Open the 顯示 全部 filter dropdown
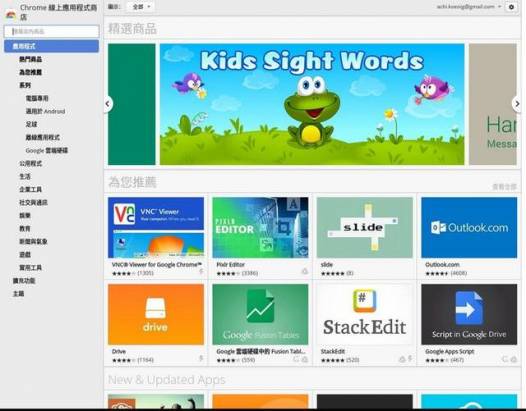The width and height of the screenshot is (526, 411). [141, 7]
